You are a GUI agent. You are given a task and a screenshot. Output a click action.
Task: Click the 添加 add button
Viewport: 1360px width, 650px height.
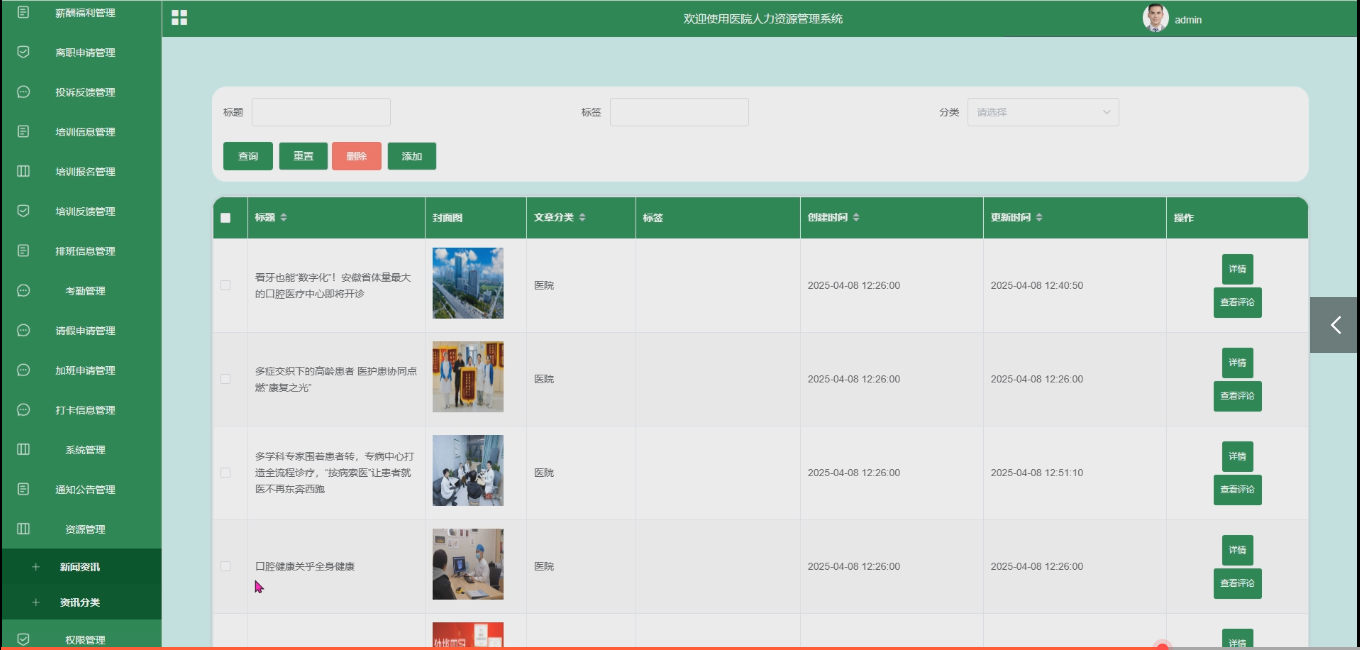[x=412, y=156]
